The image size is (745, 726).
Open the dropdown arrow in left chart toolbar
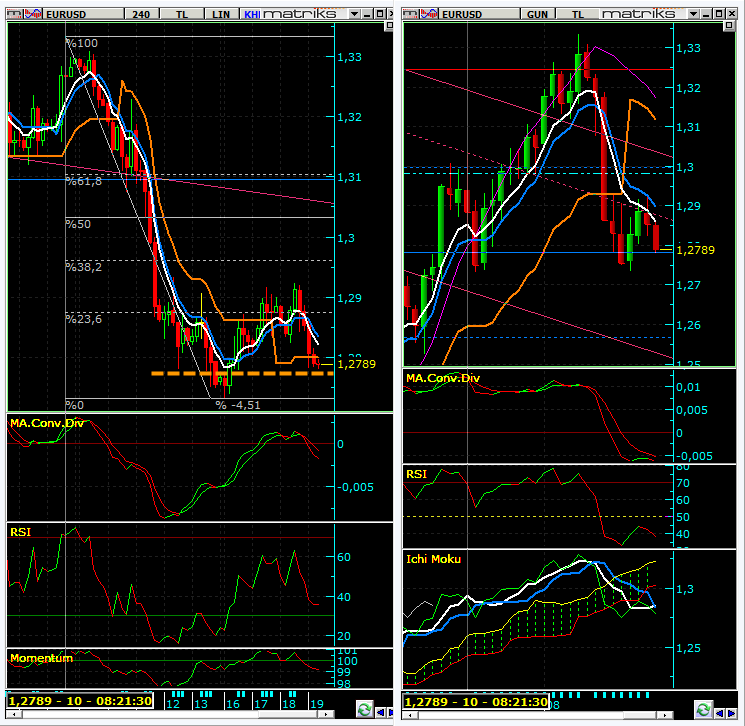pyautogui.click(x=354, y=13)
